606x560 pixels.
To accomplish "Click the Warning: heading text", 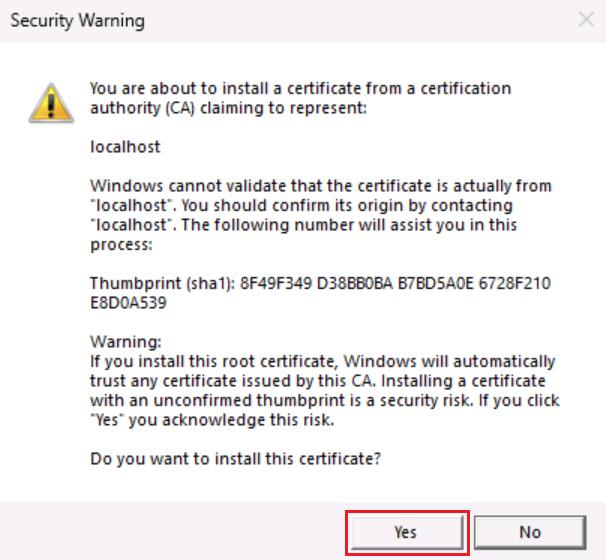I will click(126, 342).
